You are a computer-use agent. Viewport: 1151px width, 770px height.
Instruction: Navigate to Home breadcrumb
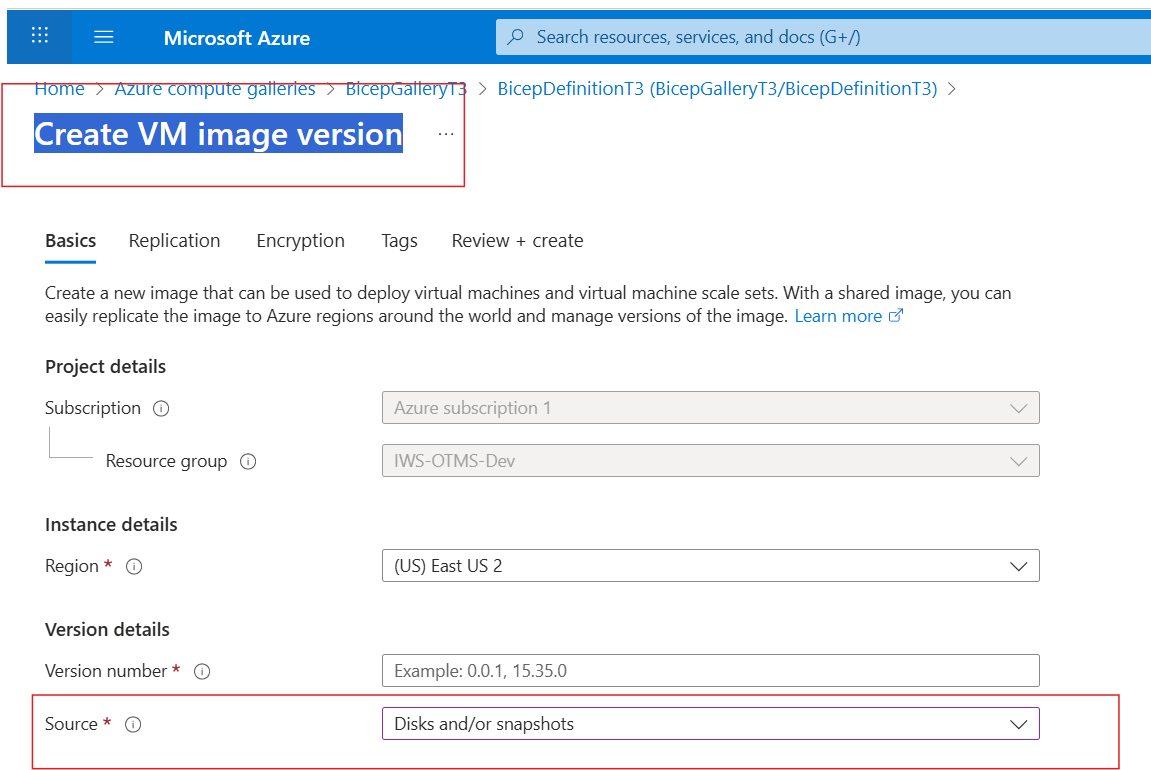pos(59,89)
